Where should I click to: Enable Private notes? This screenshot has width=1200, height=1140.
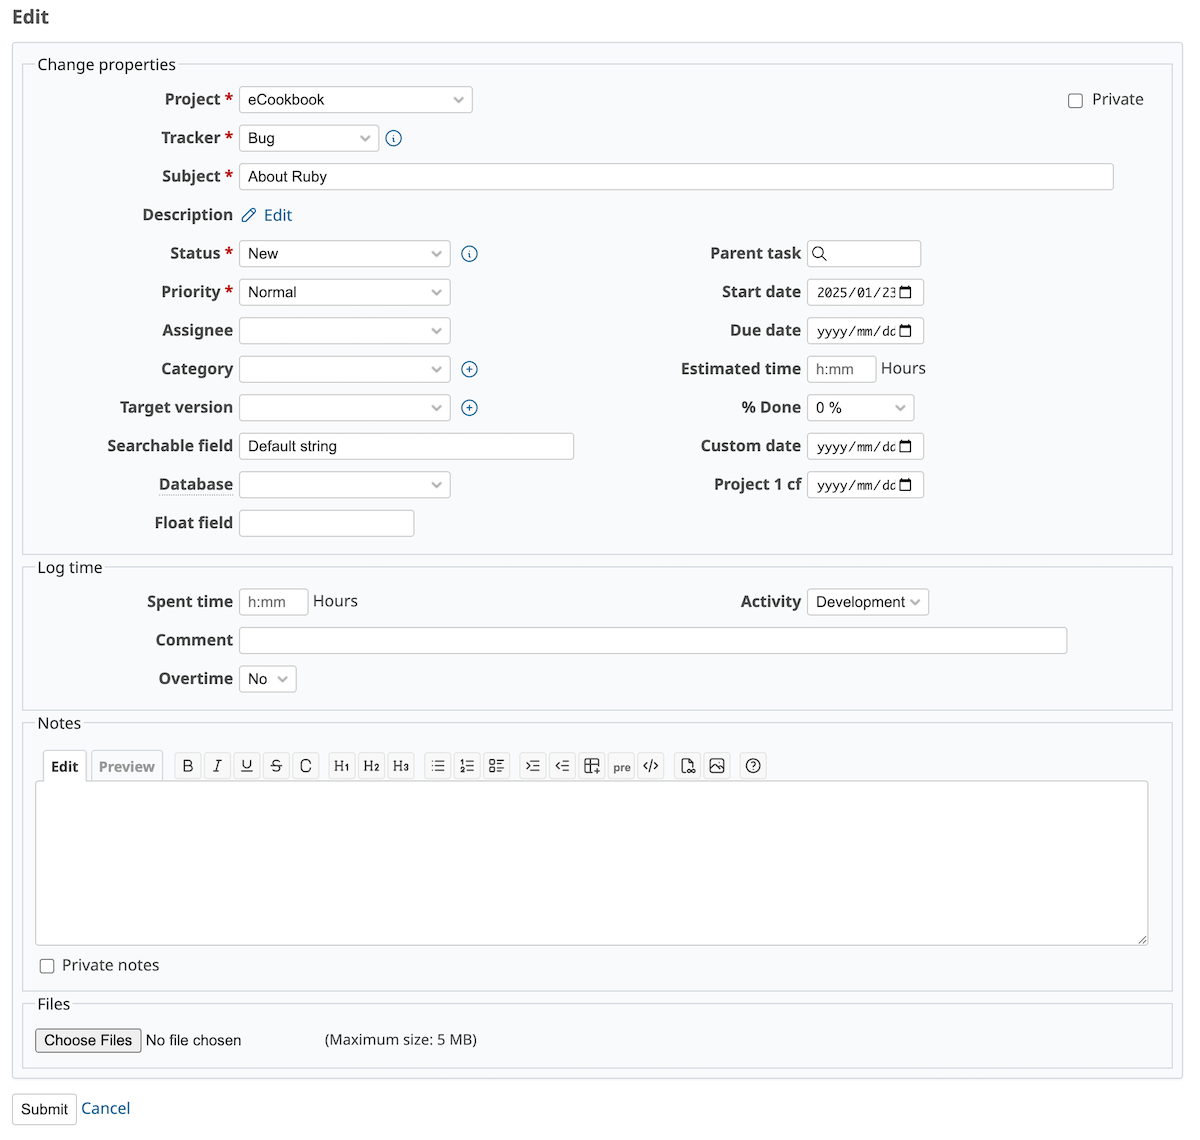(47, 965)
